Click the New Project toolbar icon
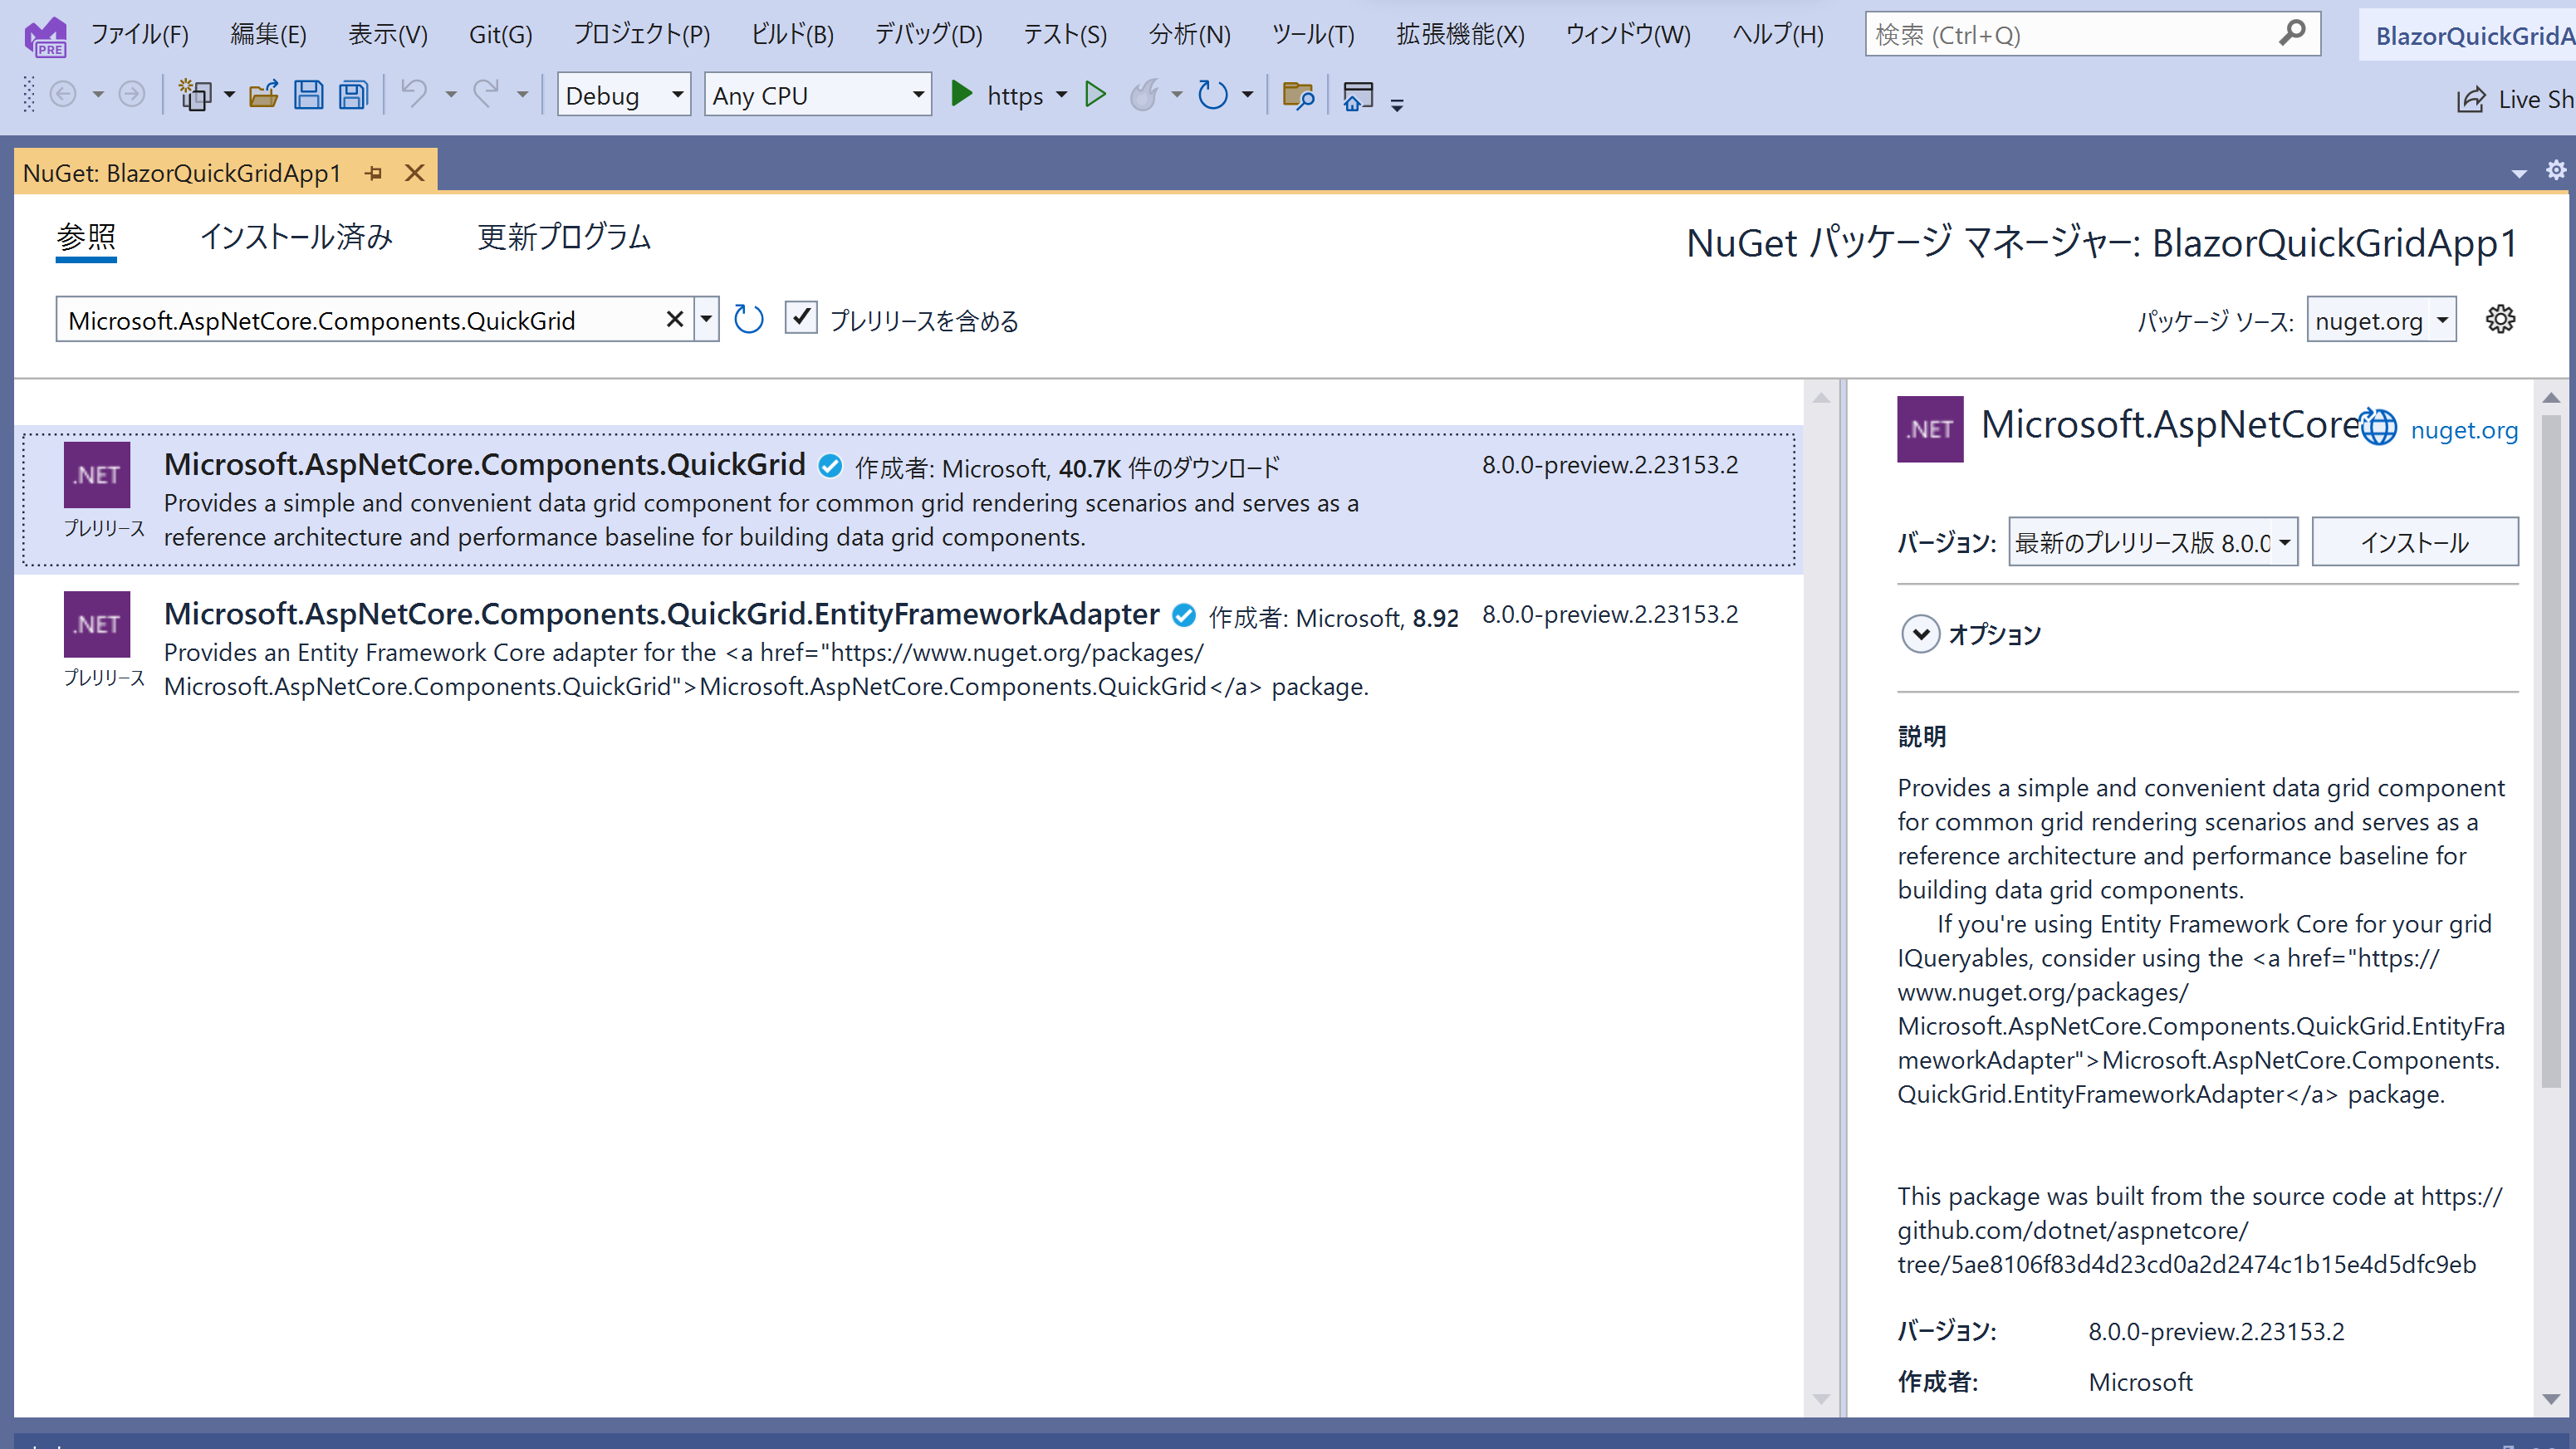This screenshot has width=2576, height=1449. pos(194,95)
